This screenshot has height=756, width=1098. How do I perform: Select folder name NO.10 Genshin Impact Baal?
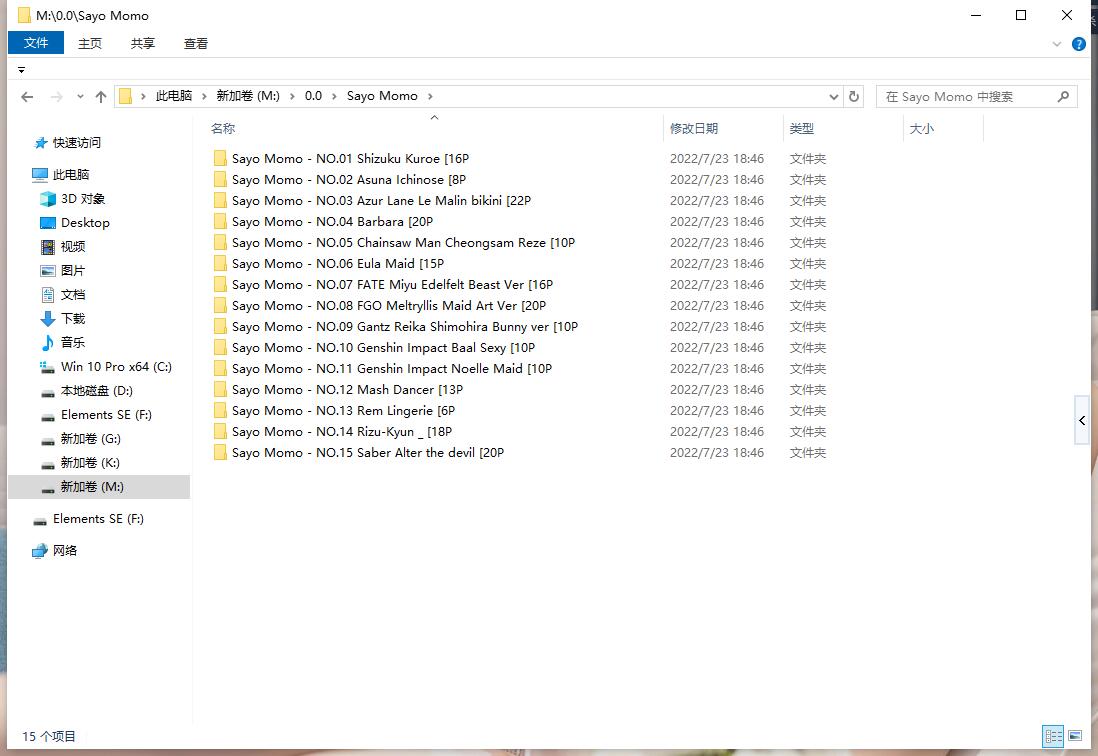(x=383, y=347)
